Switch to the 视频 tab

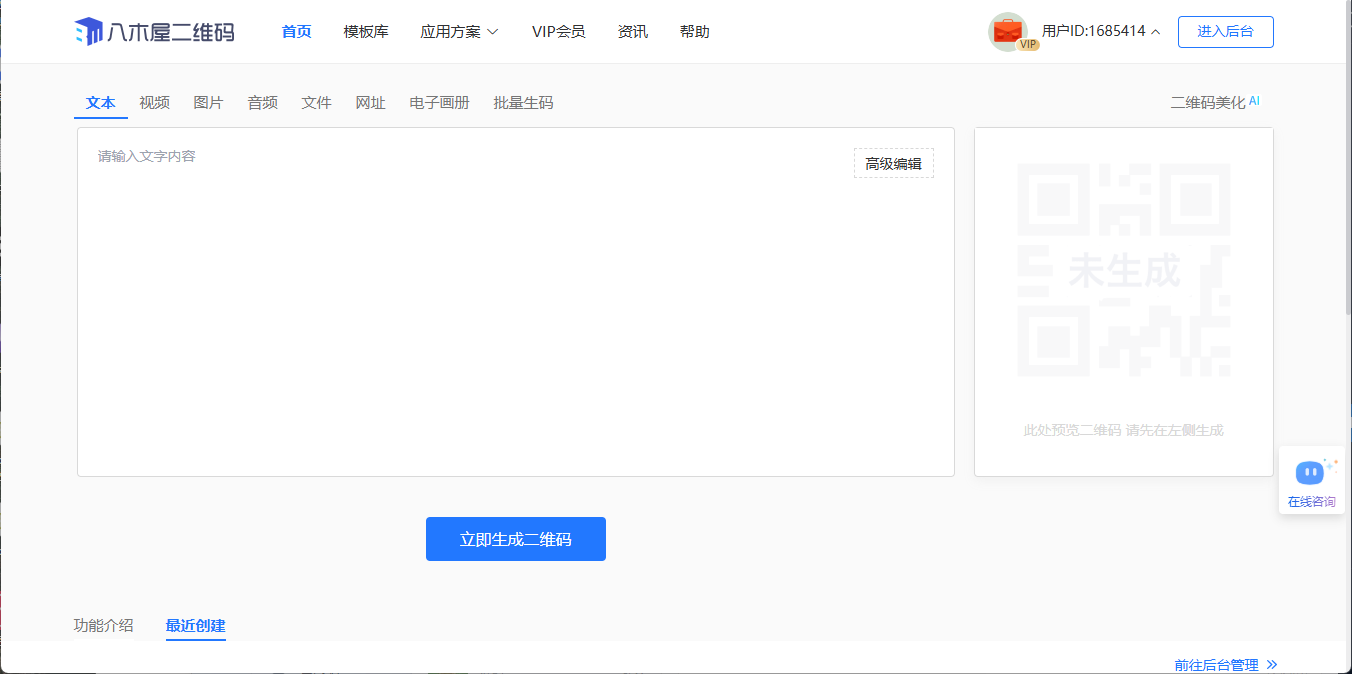(155, 103)
